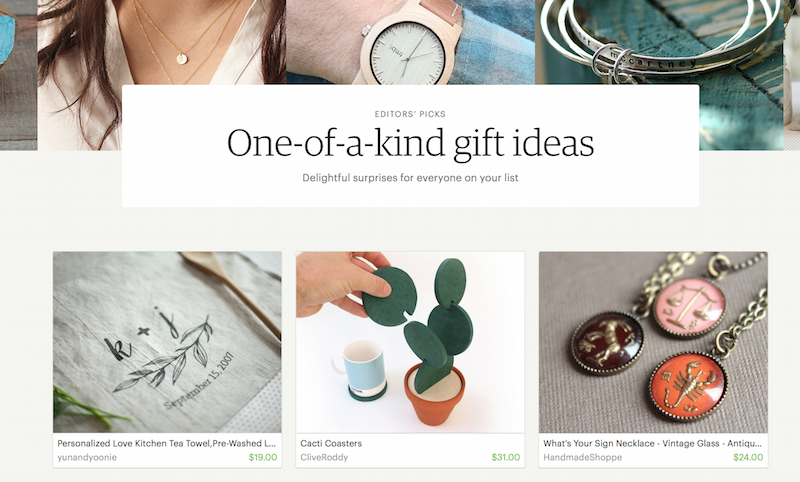Viewport: 800px width, 482px height.
Task: Select the partial turquoise banner image at left
Action: coord(18,75)
